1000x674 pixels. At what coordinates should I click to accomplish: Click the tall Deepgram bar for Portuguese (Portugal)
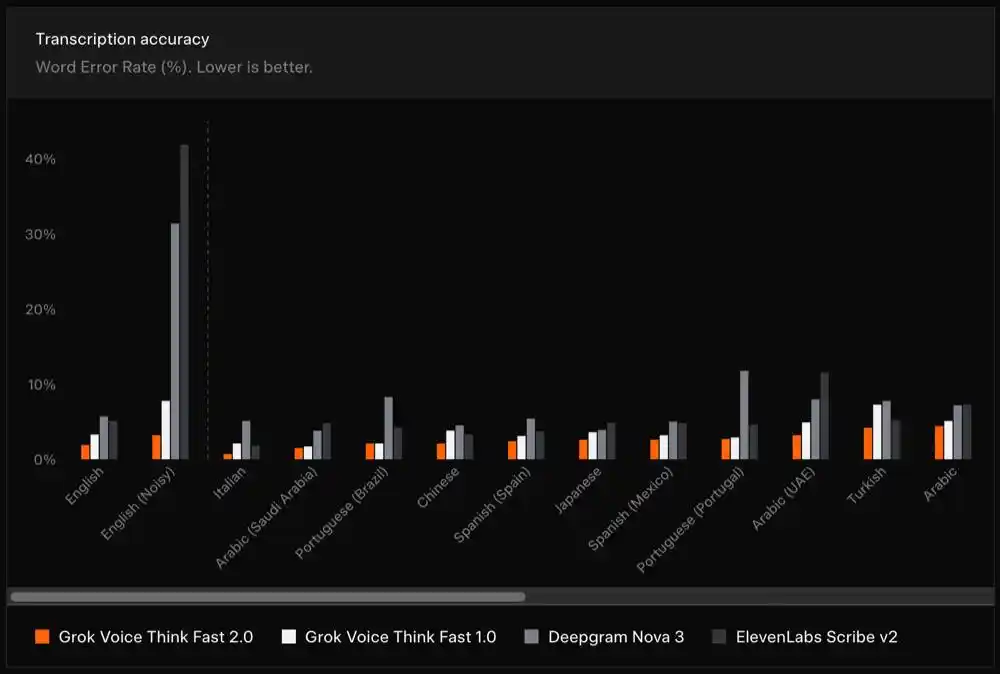point(744,415)
